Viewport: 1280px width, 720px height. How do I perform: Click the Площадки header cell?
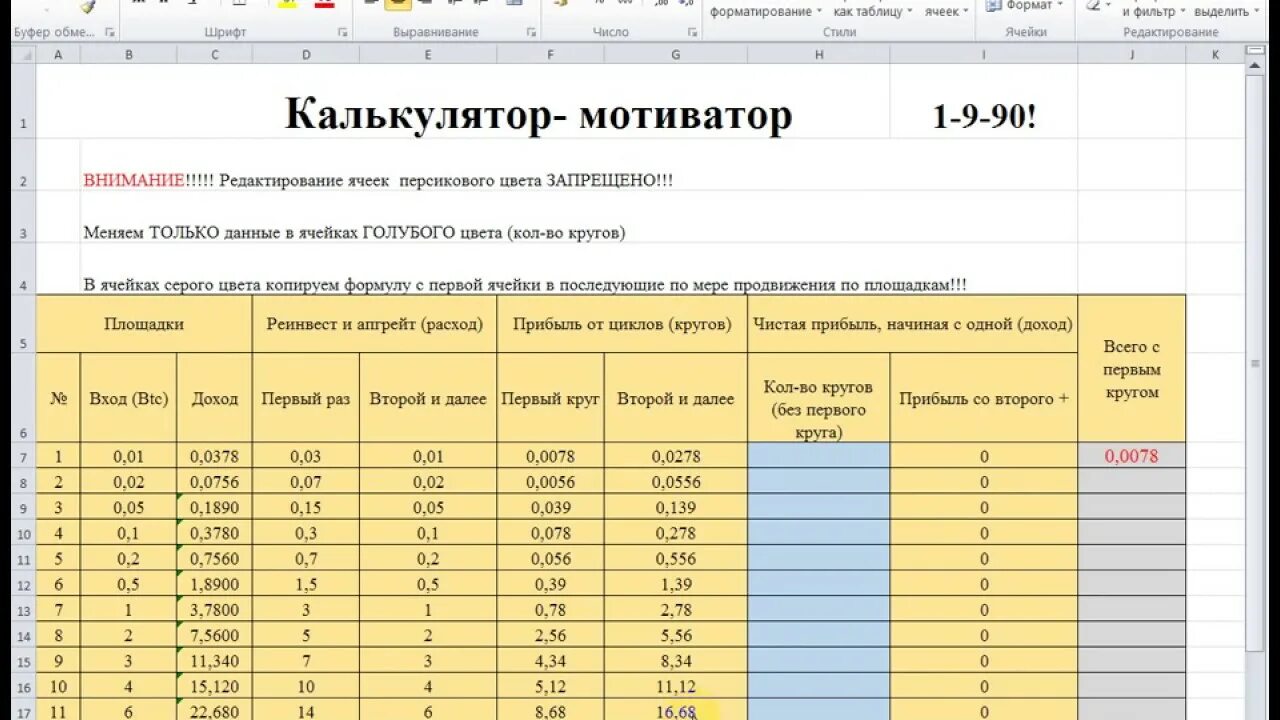tap(144, 324)
